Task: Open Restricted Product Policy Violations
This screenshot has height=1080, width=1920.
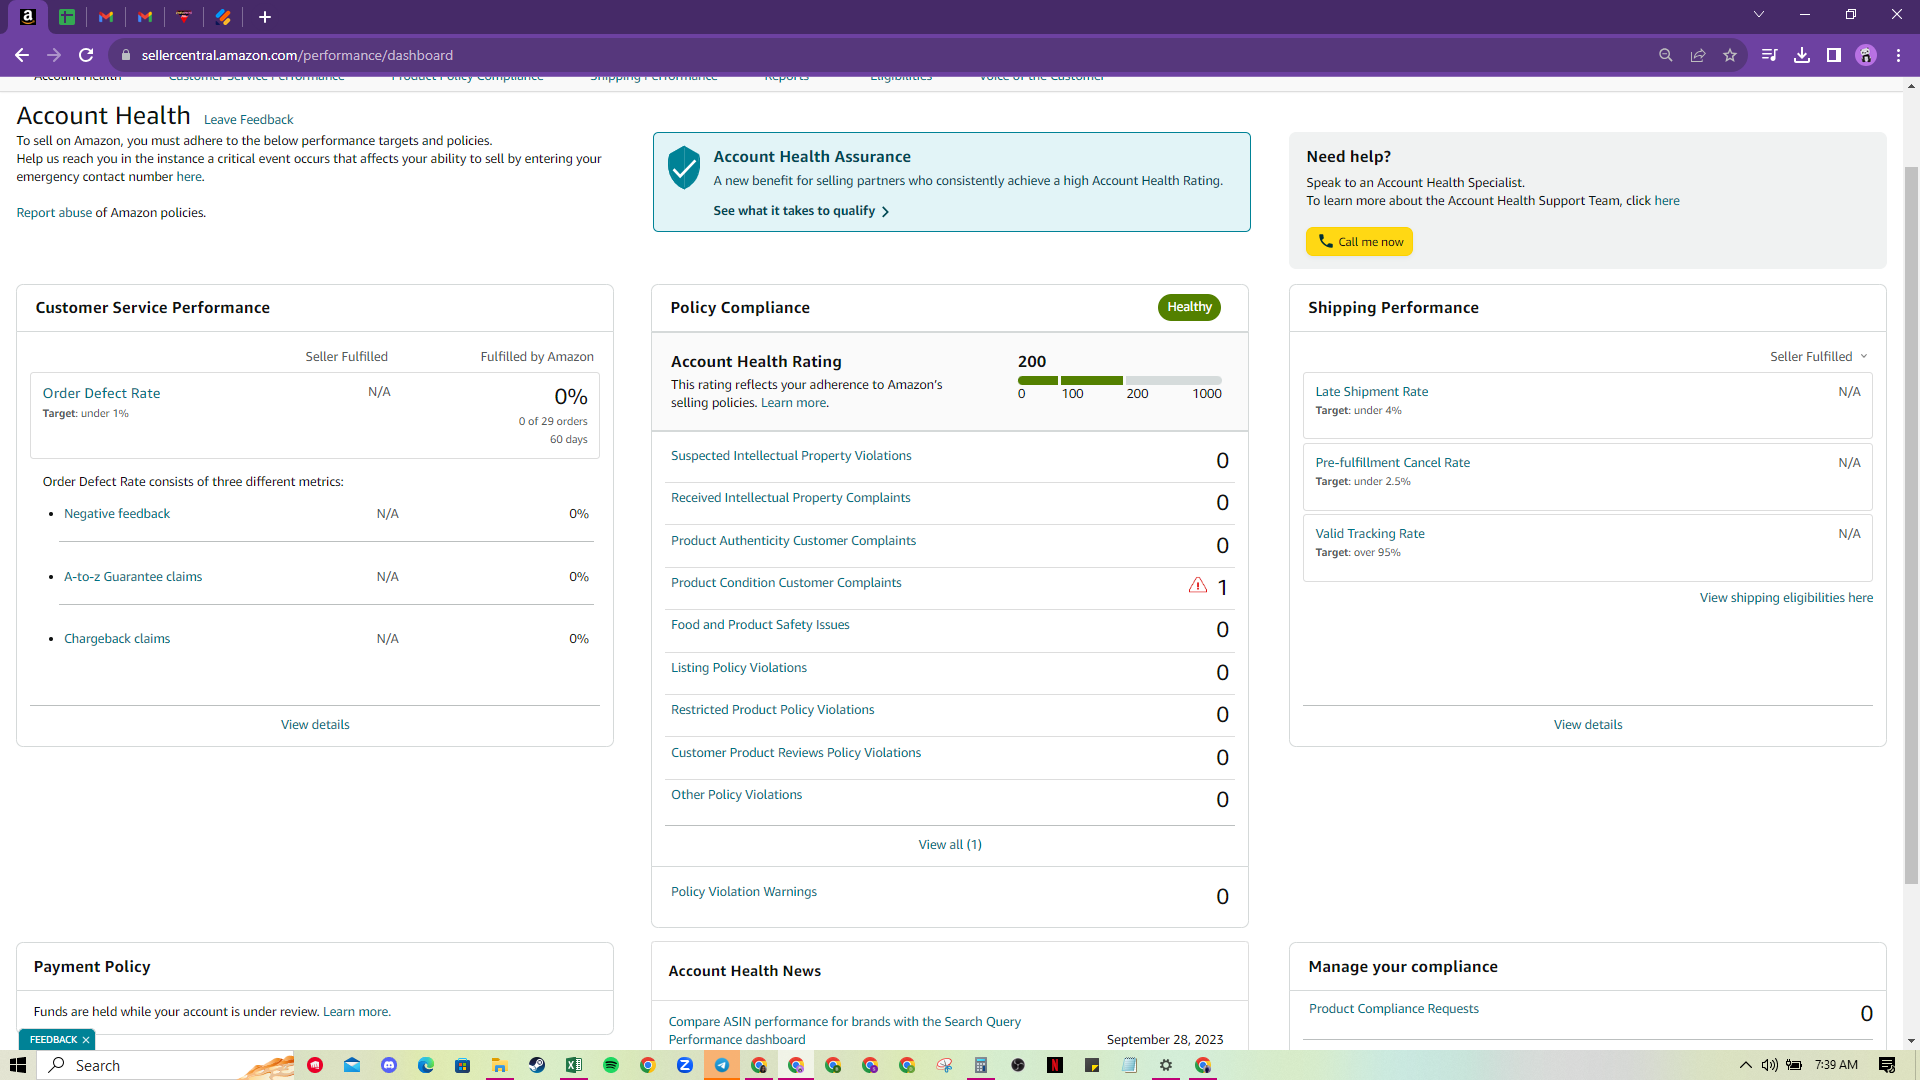Action: coord(773,710)
